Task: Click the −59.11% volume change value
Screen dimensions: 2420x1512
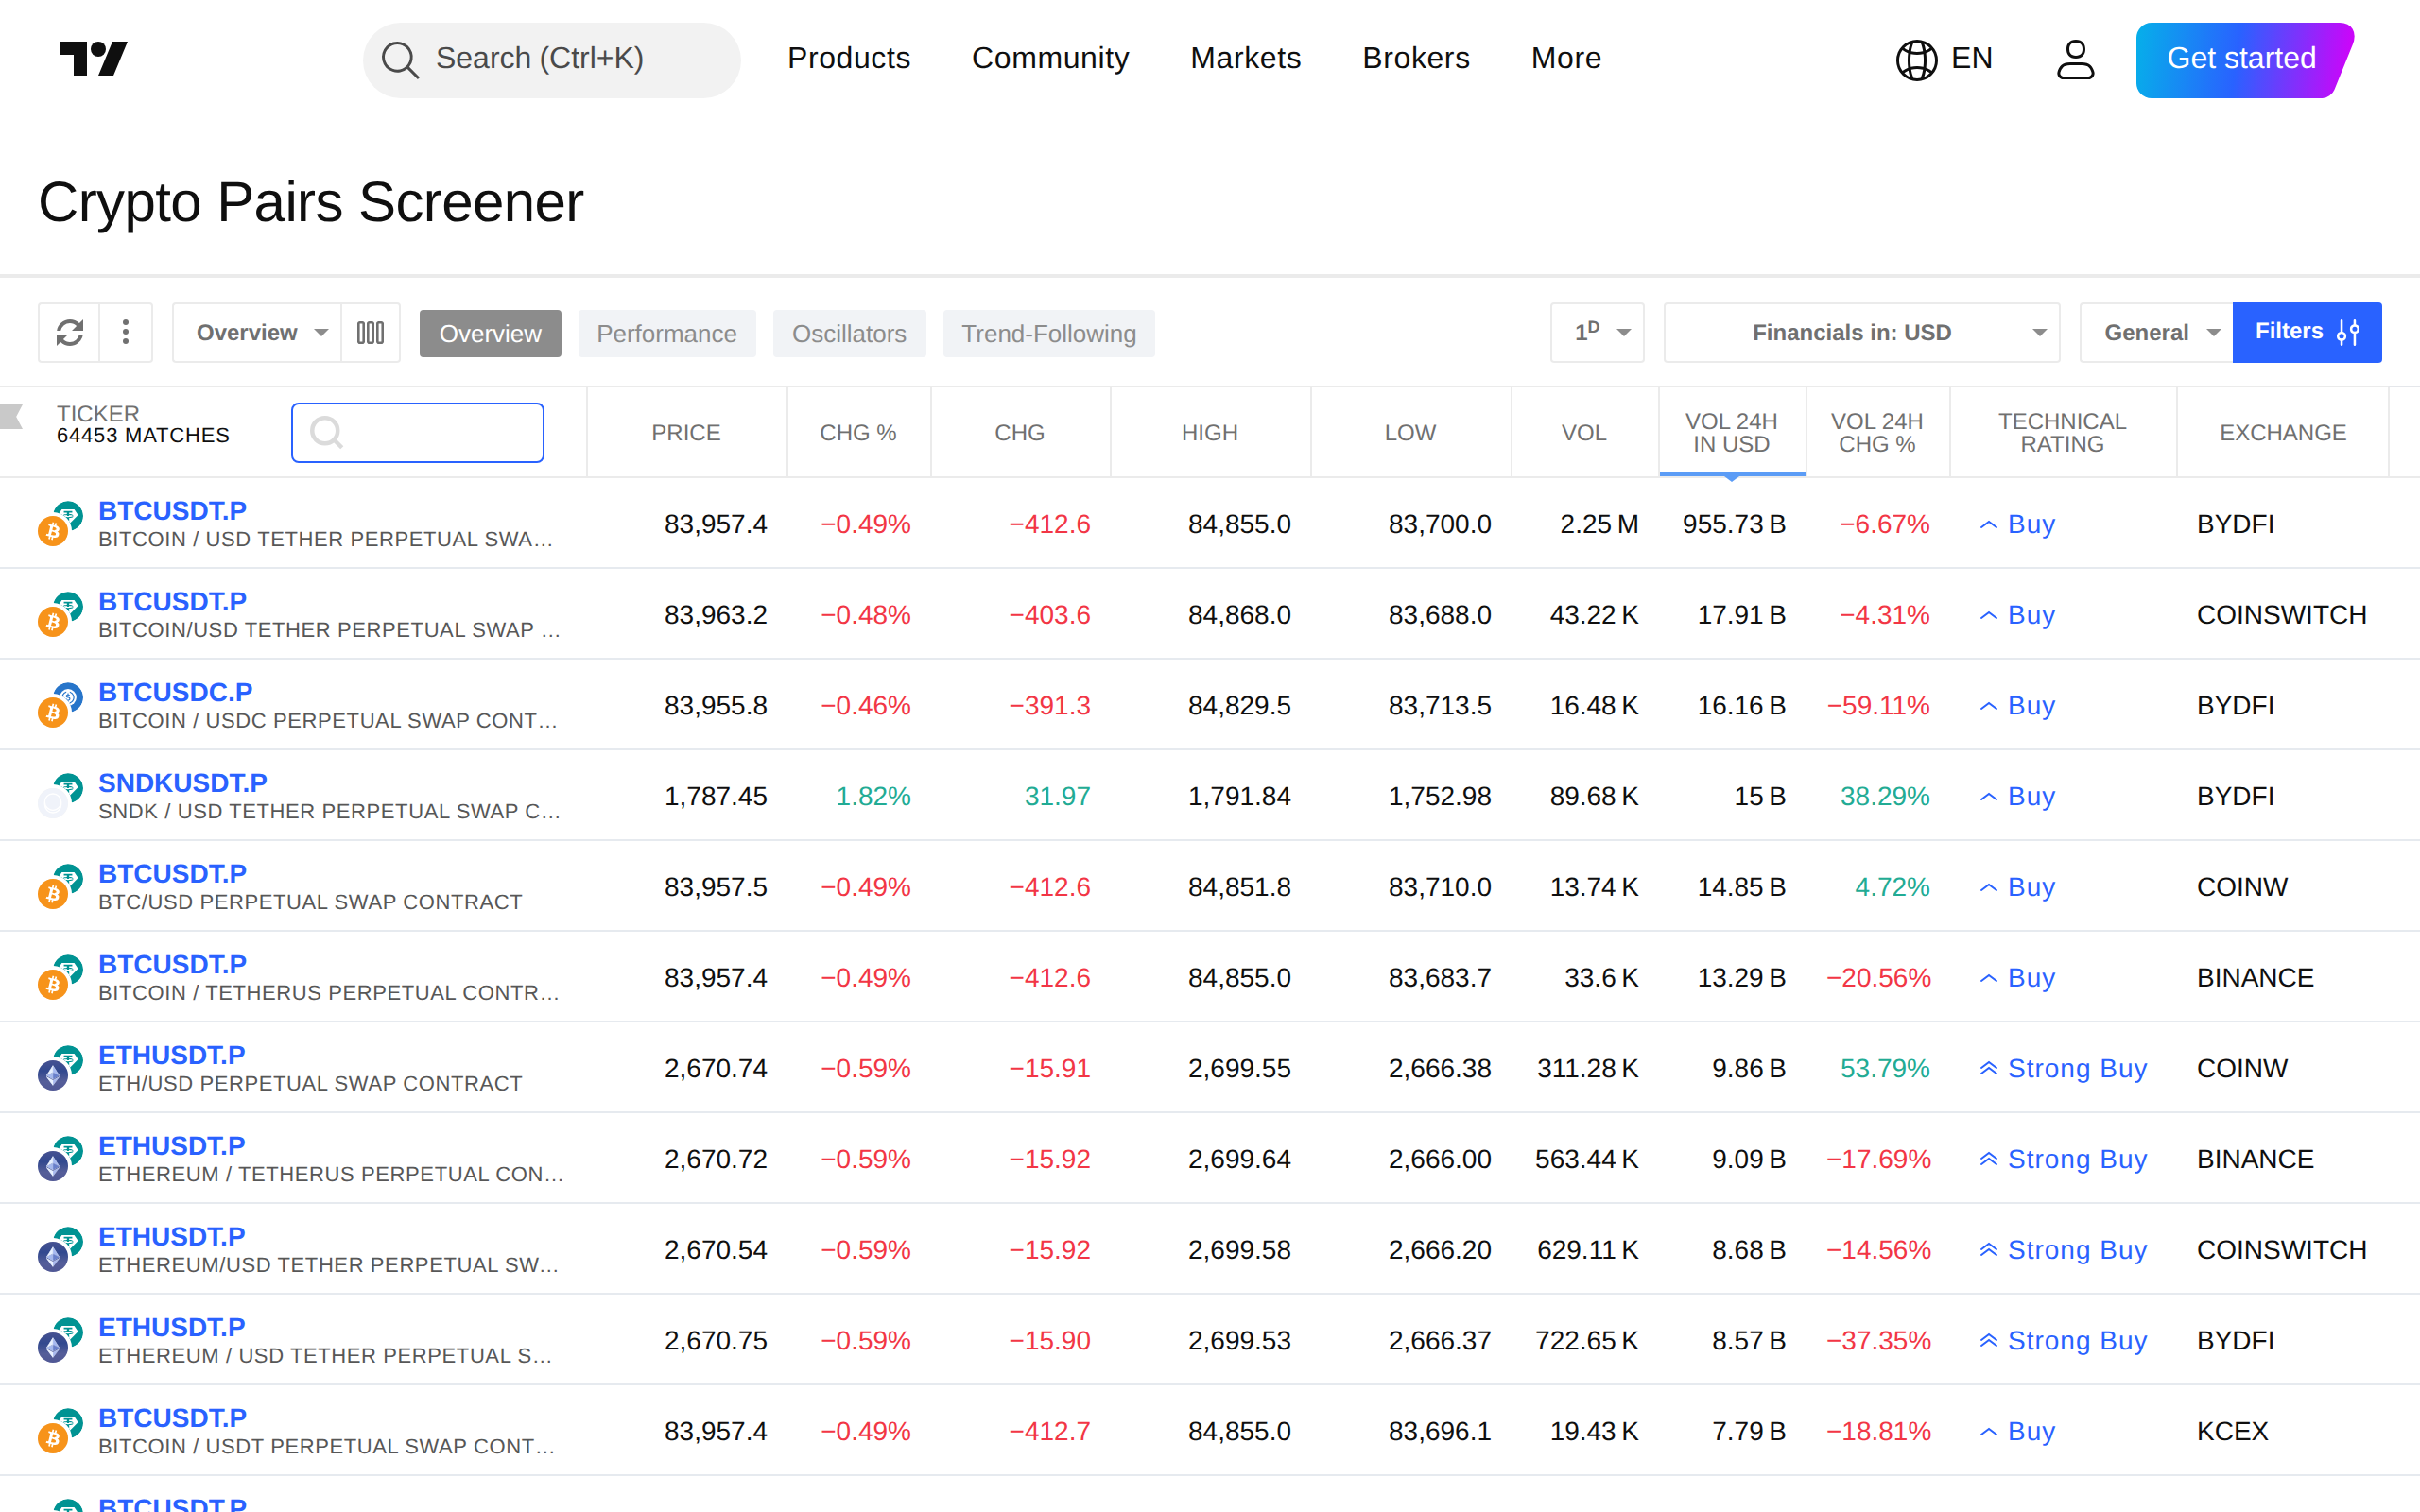Action: tap(1878, 705)
